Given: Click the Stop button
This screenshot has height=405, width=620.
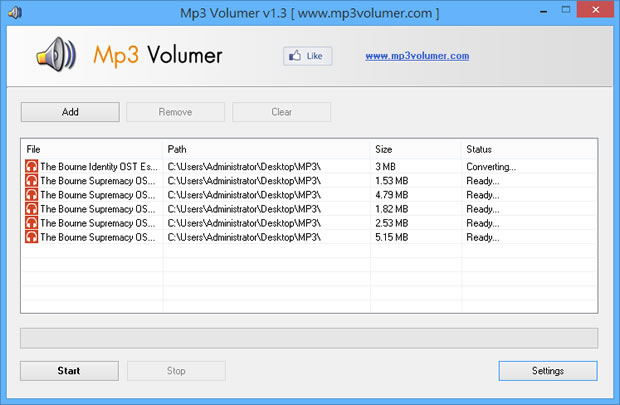Looking at the screenshot, I should (x=176, y=371).
